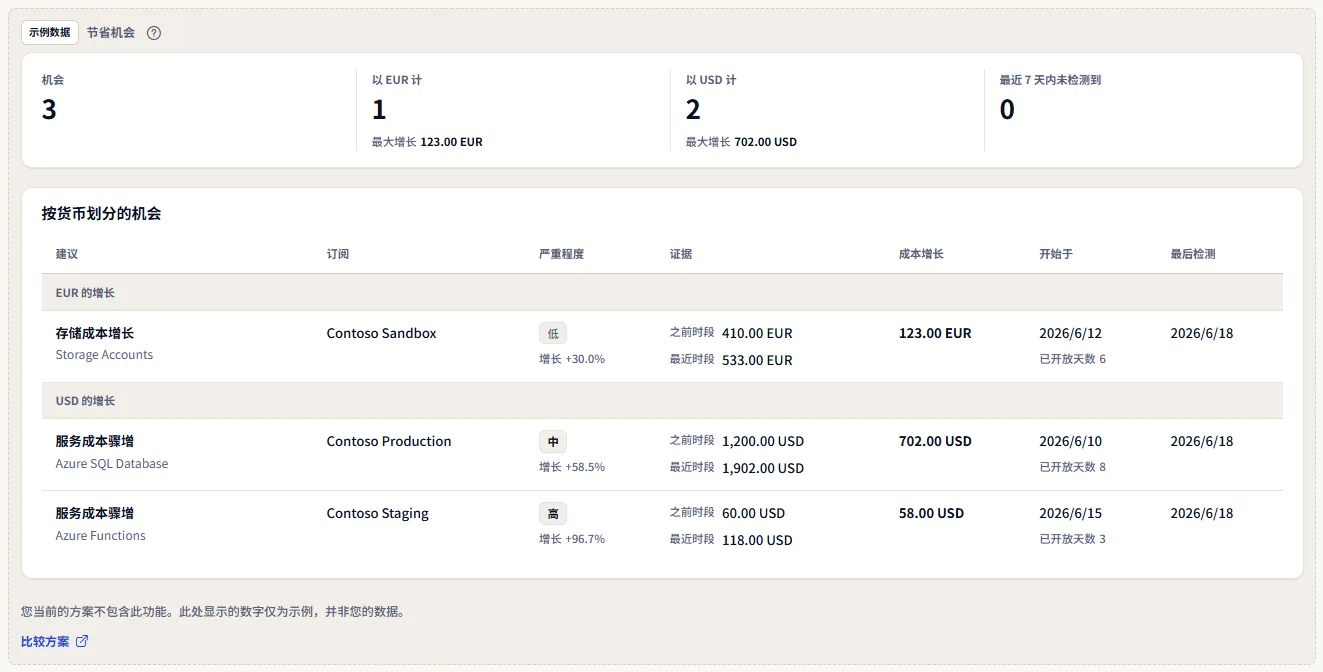Click Storage Accounts service name
The image size is (1323, 672).
coord(104,355)
